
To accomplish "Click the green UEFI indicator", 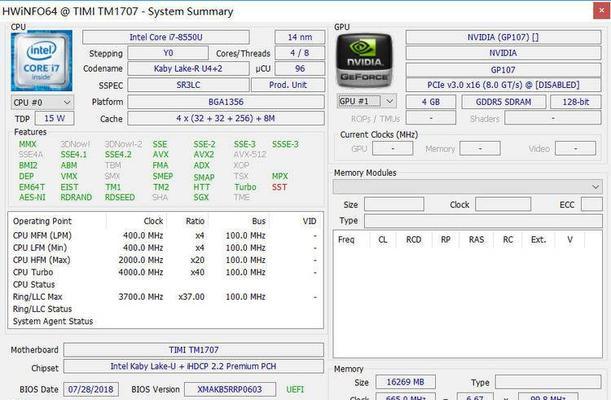I will click(295, 389).
